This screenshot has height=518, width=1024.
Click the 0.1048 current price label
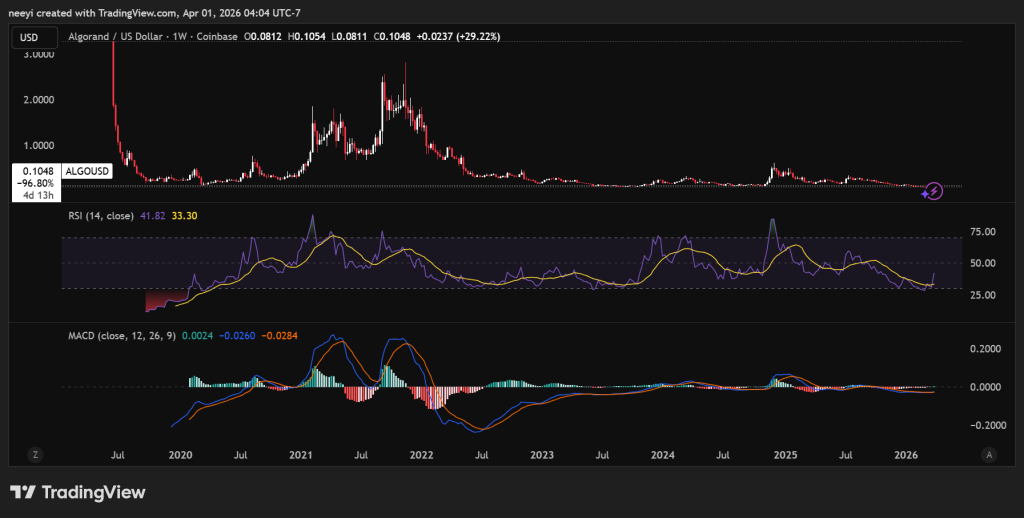pos(36,172)
